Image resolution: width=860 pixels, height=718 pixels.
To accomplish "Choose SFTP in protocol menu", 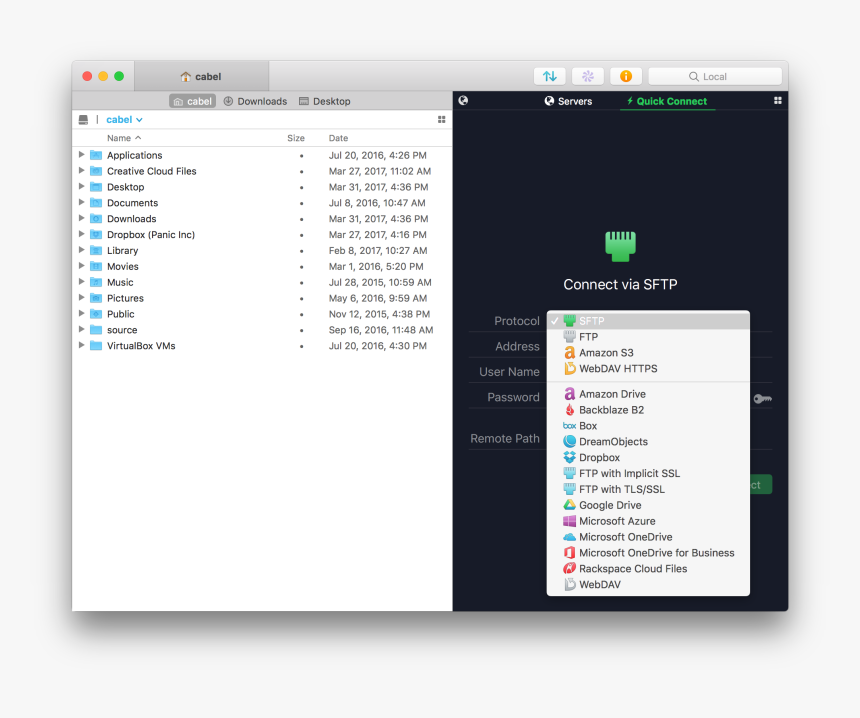I will pyautogui.click(x=648, y=321).
